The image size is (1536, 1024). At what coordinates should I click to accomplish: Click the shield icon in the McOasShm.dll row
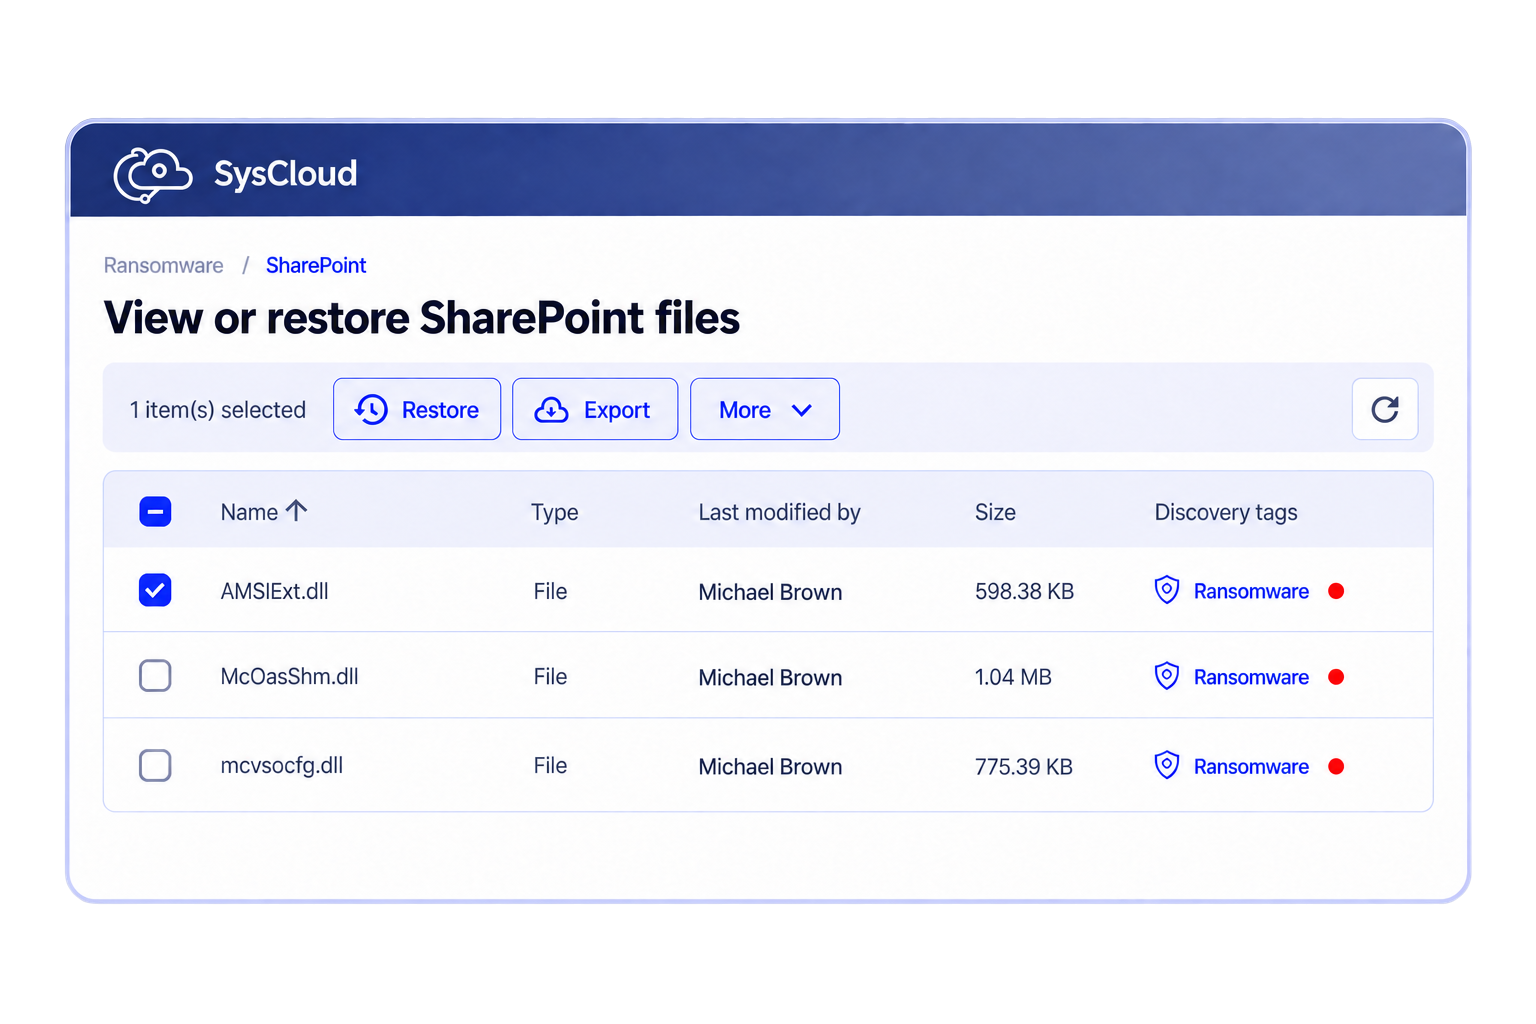click(x=1167, y=676)
